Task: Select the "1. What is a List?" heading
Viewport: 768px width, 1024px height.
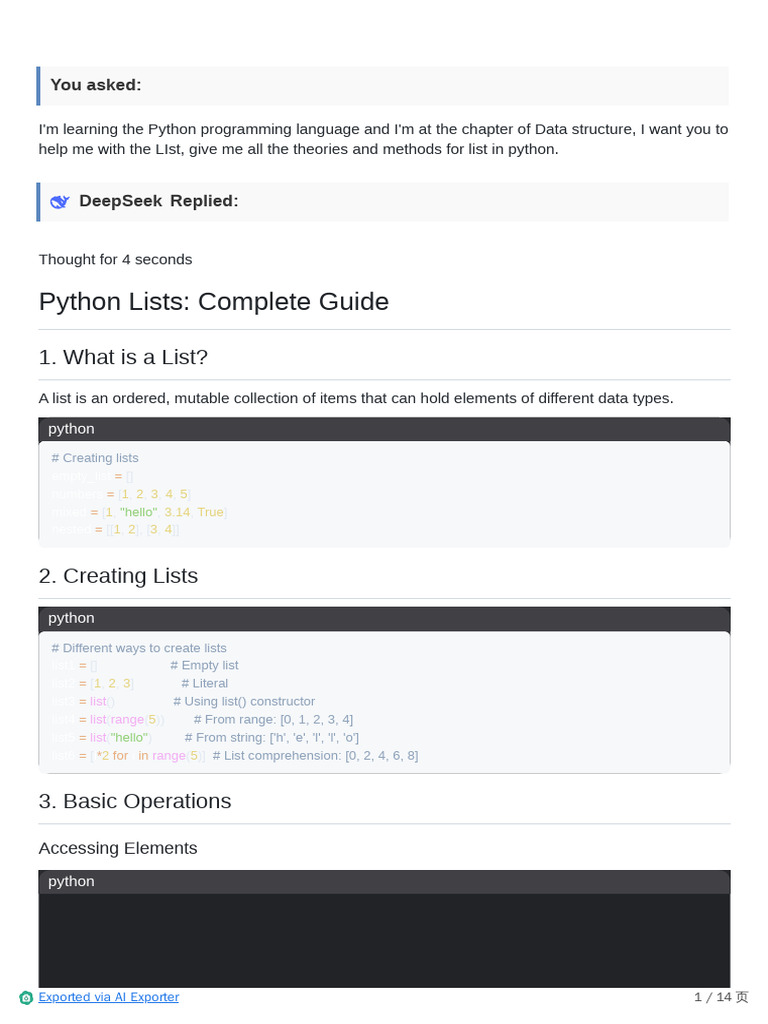Action: [x=123, y=357]
